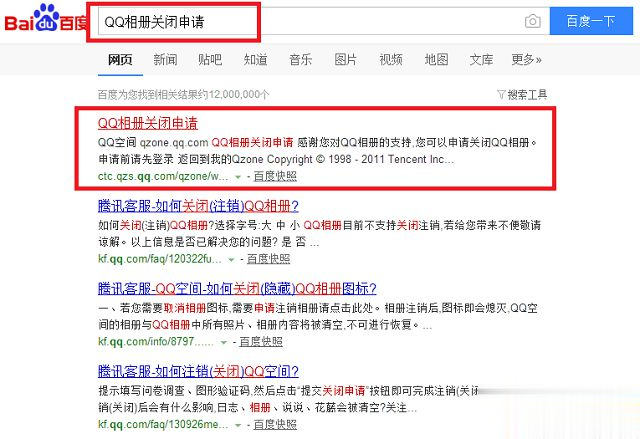Open 百度快照 for kf.qq.com/faq/120322fu result
The image size is (640, 439).
click(269, 259)
